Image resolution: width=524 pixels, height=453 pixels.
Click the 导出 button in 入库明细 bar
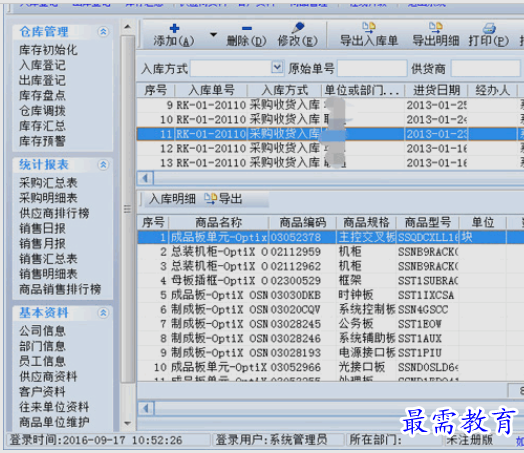point(224,199)
